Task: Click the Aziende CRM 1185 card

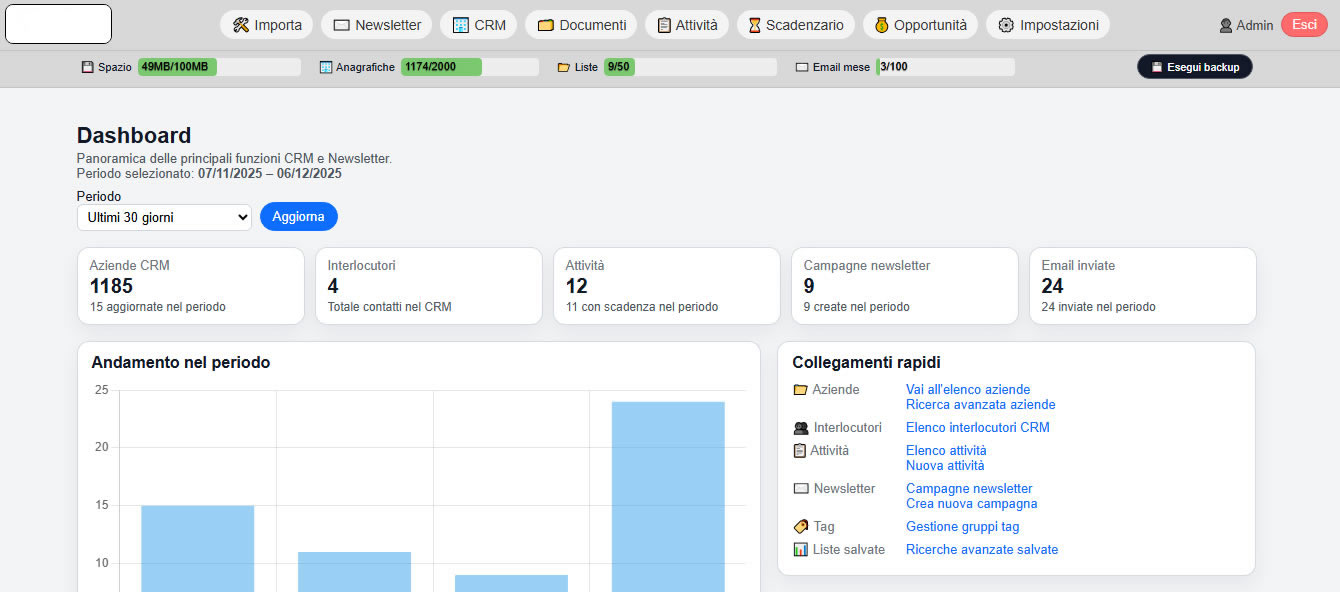Action: click(x=191, y=286)
